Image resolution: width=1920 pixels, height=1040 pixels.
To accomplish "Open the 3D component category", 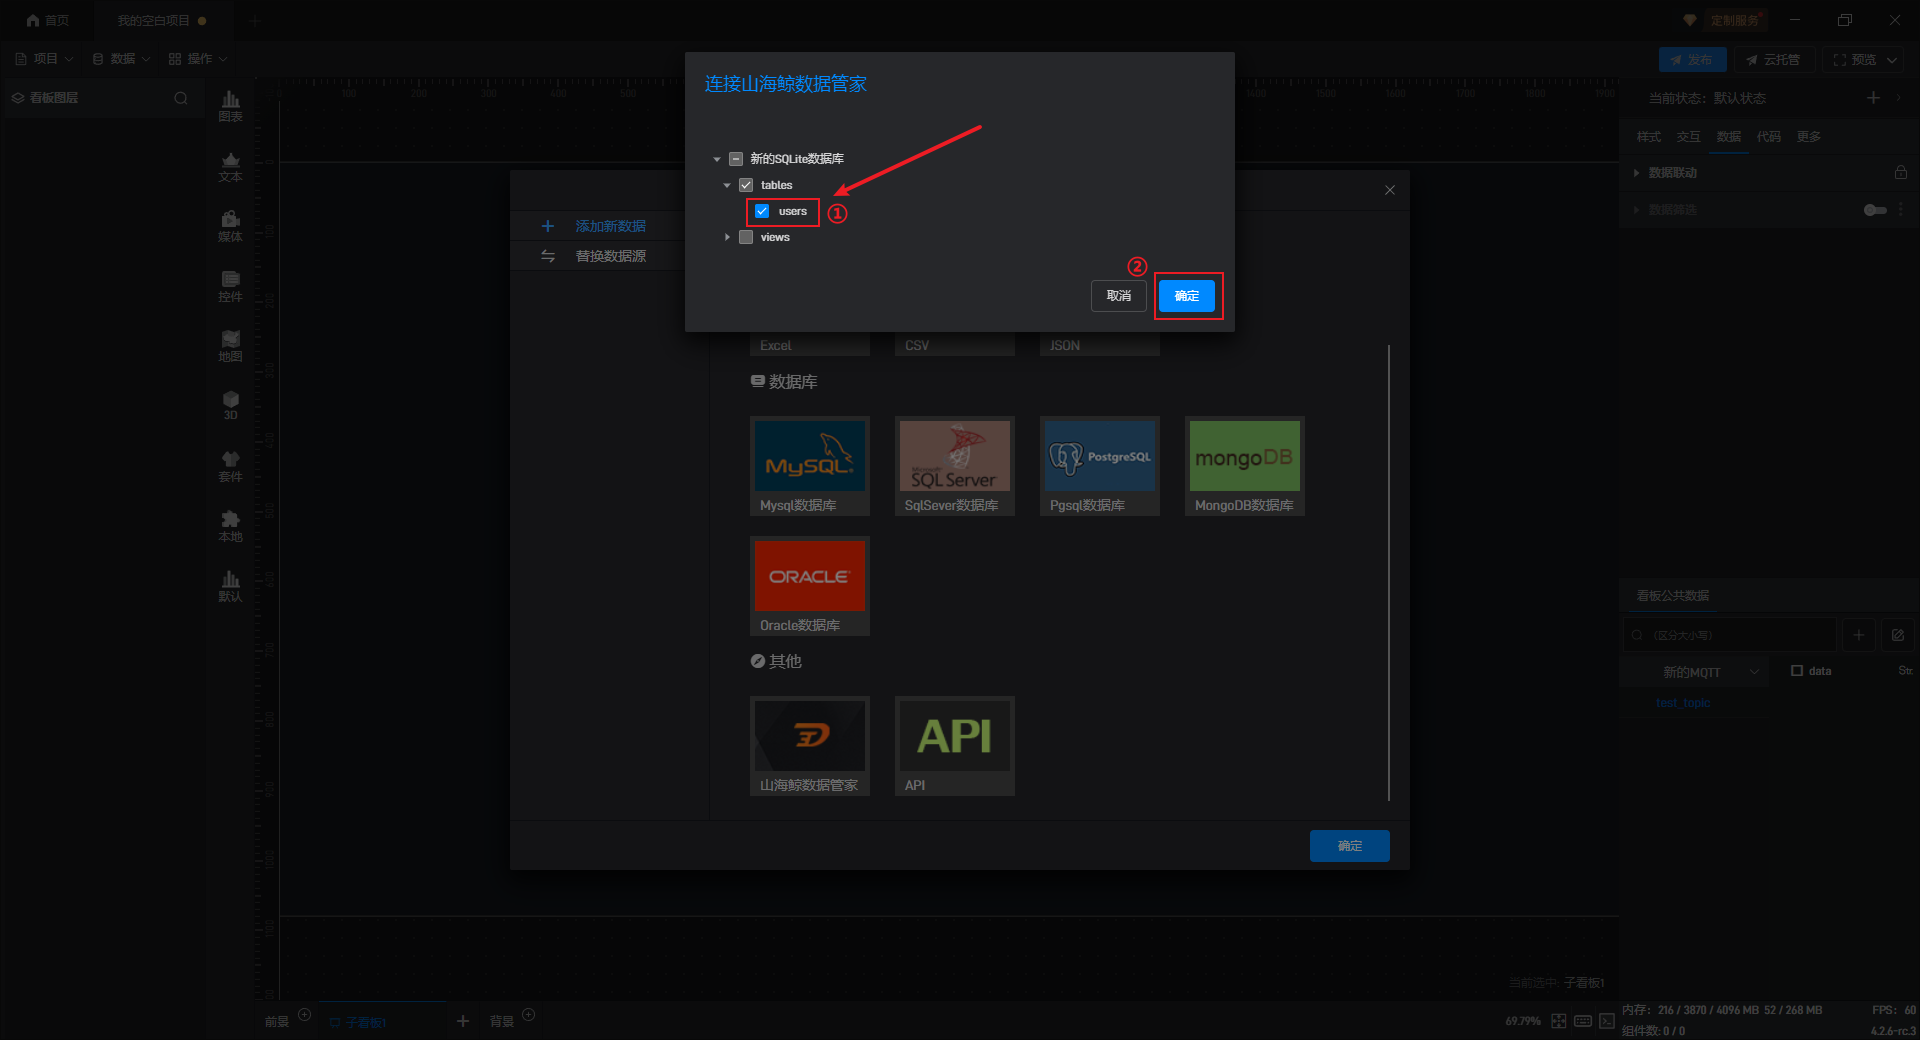I will tap(230, 405).
